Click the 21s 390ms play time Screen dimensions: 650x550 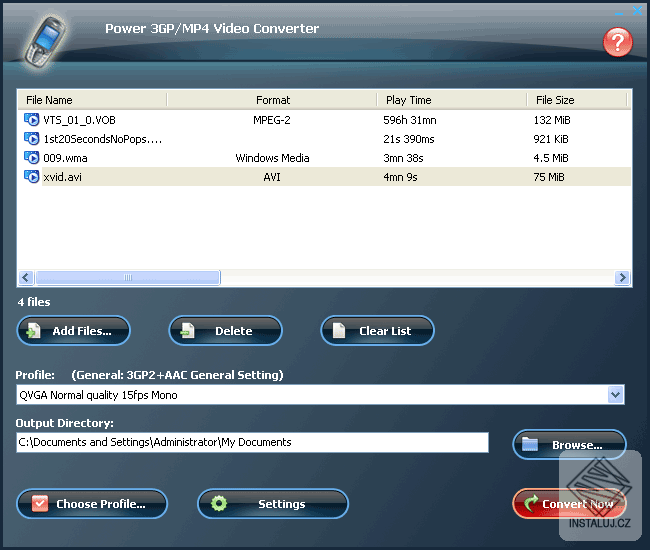click(409, 139)
